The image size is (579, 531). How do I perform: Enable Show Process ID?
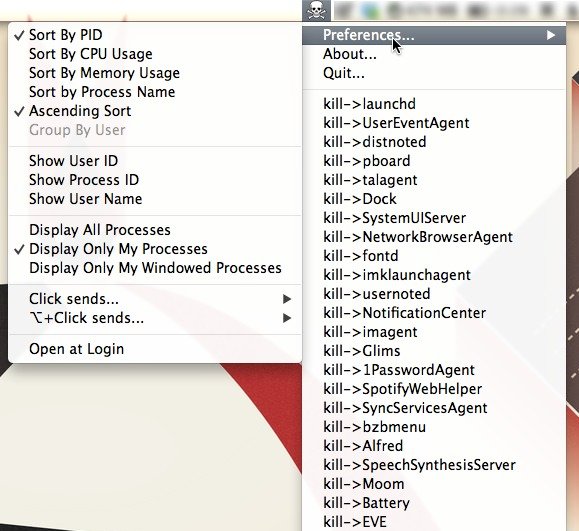(155, 180)
